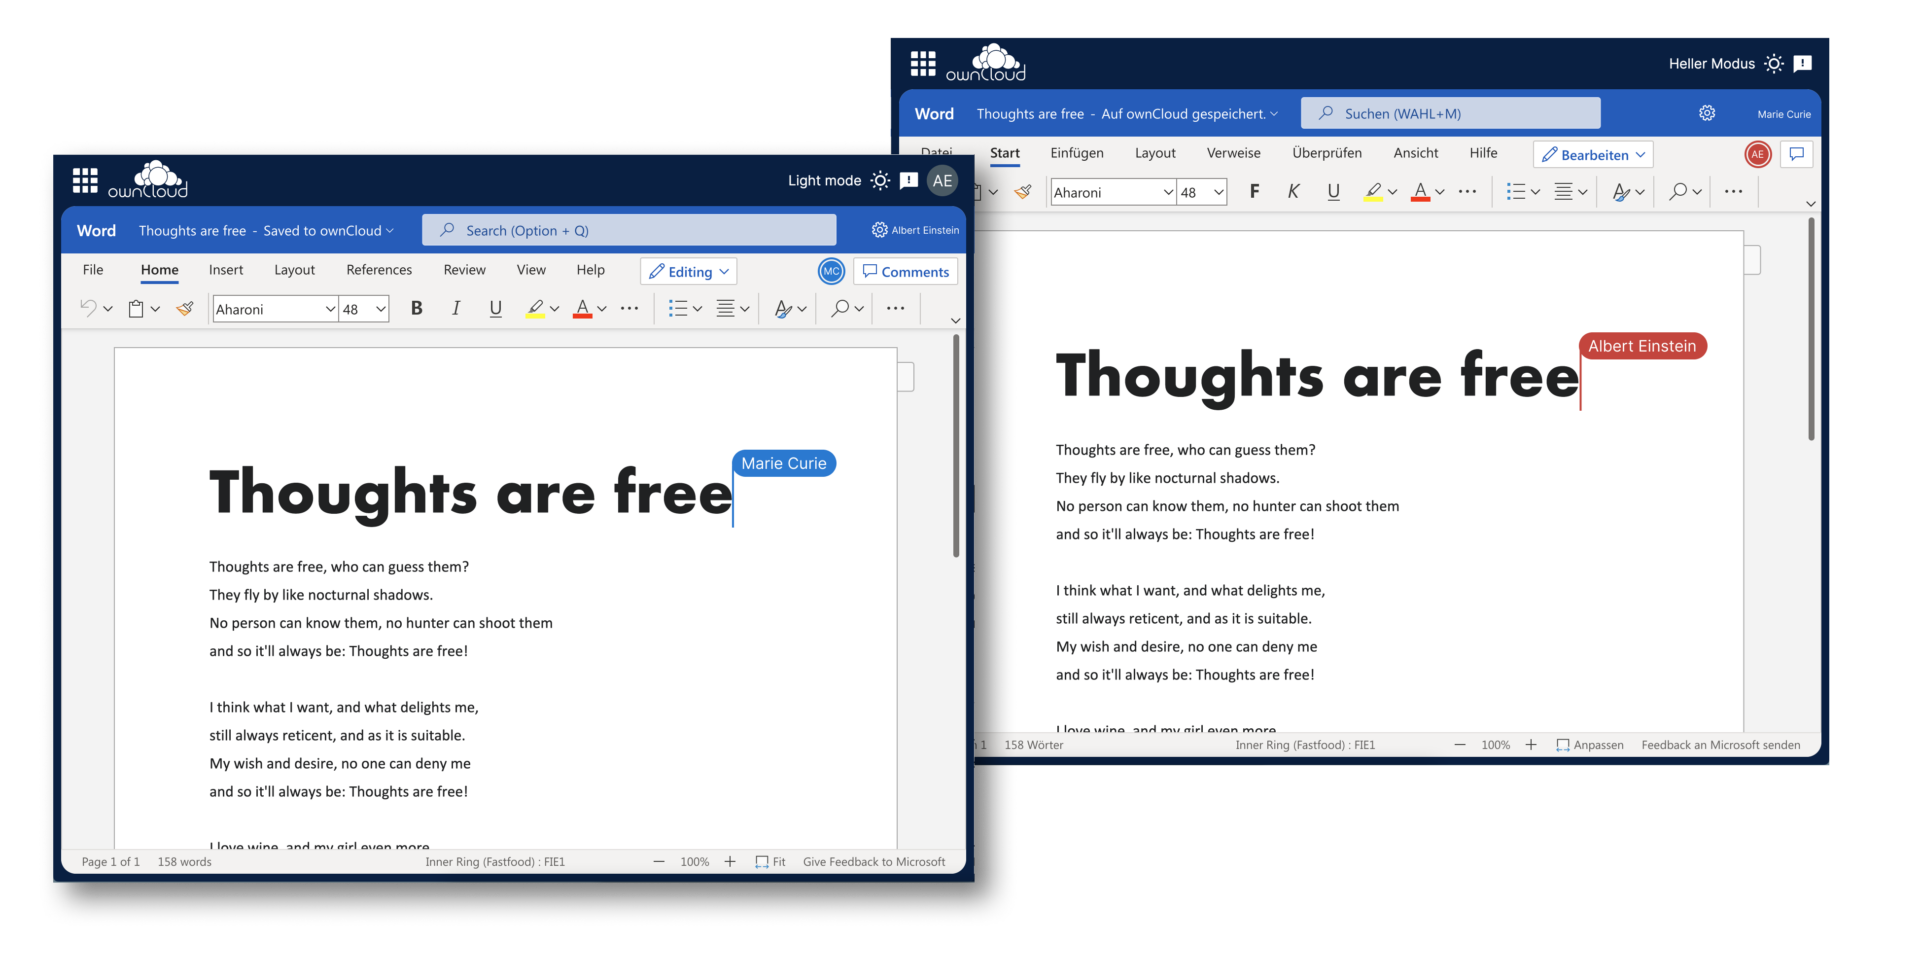1920x960 pixels.
Task: Click the ownCloud logo in English window
Action: tap(148, 179)
